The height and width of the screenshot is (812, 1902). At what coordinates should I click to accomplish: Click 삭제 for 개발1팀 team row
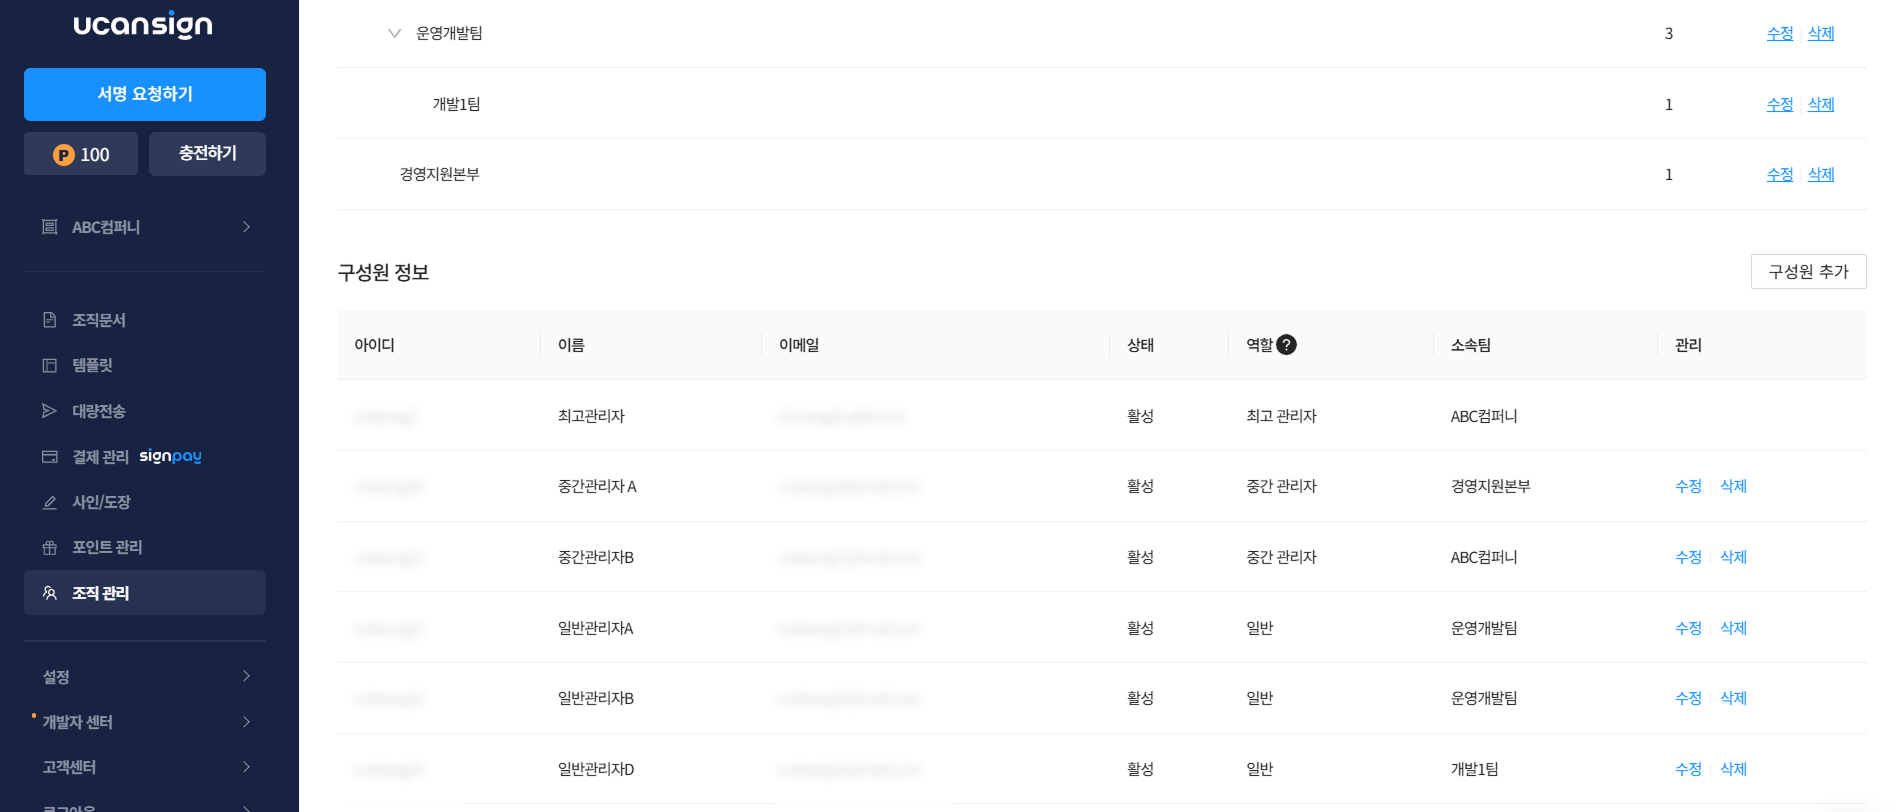pos(1821,104)
